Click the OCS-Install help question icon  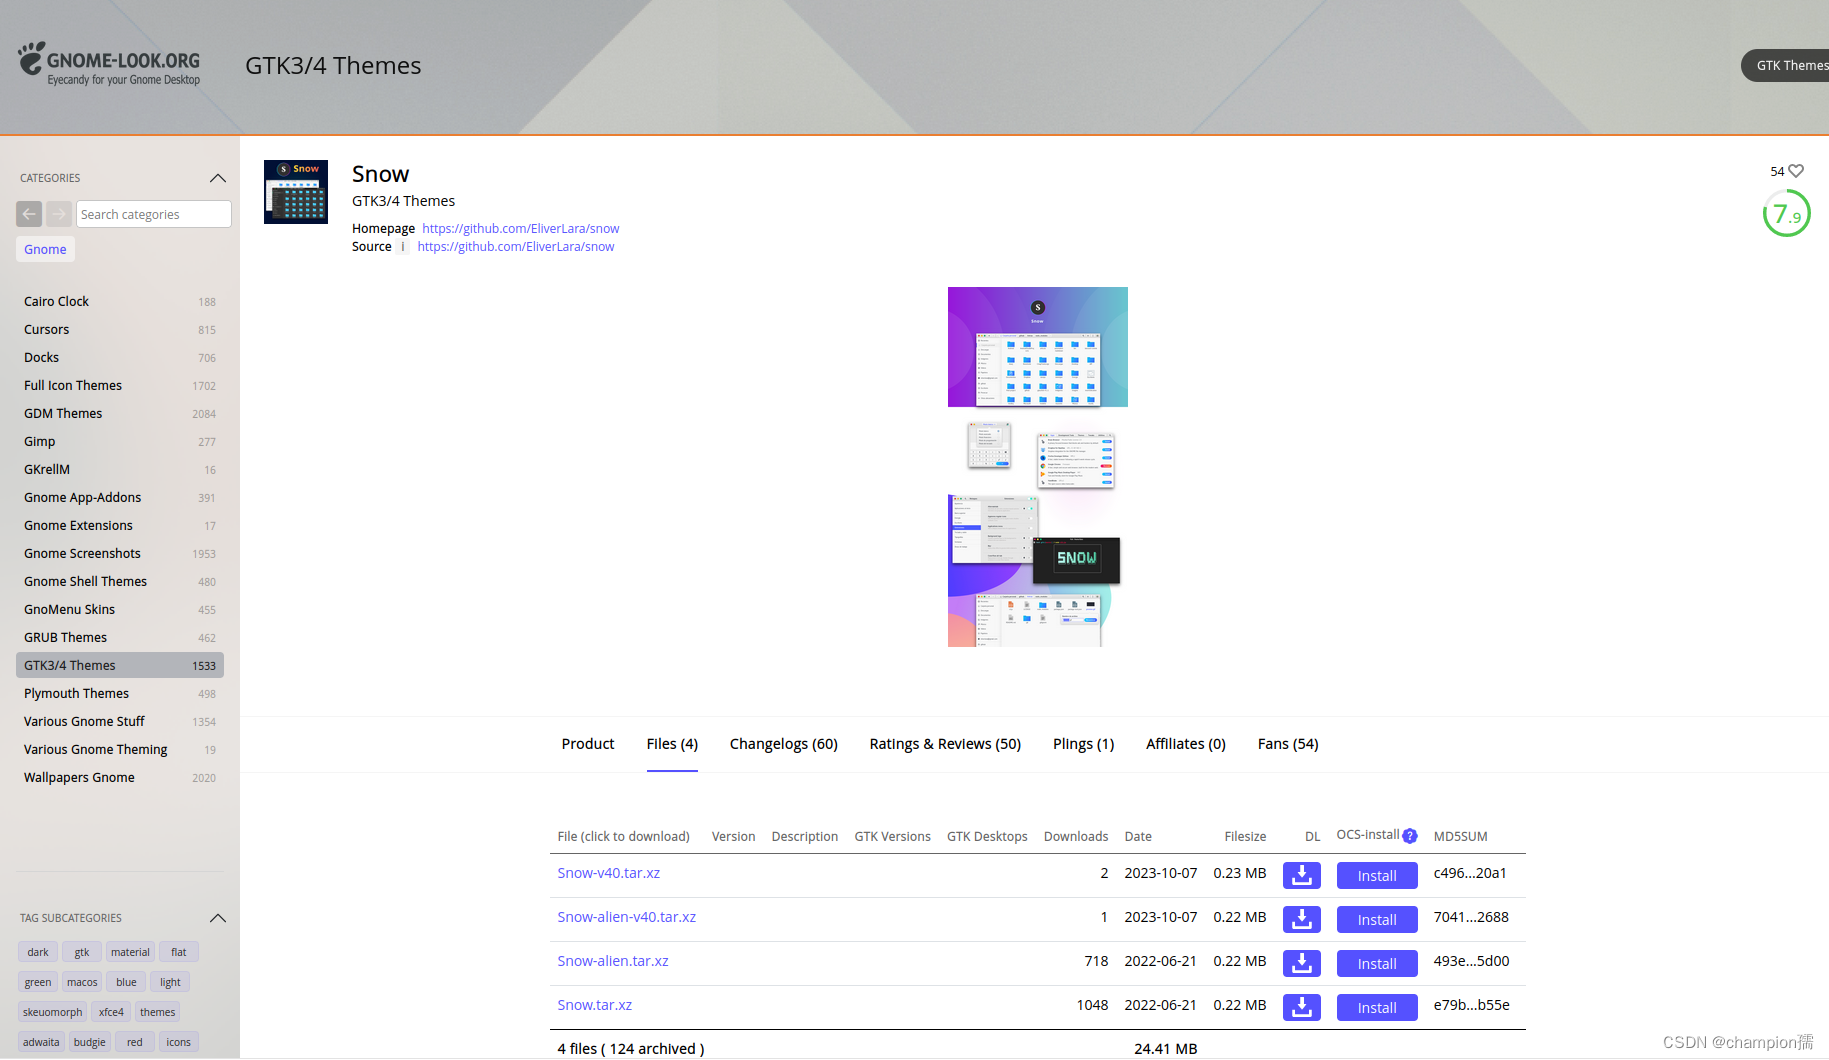(1410, 836)
